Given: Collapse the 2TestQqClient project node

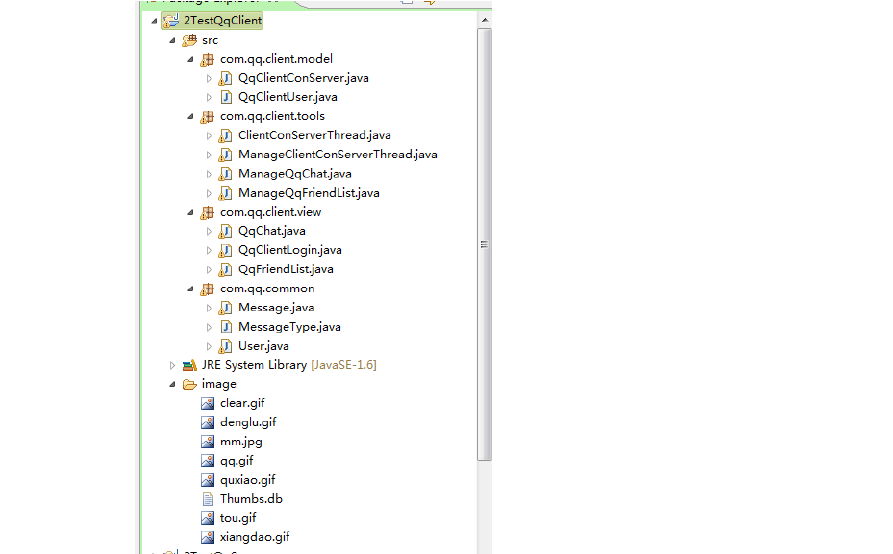Looking at the screenshot, I should point(154,21).
